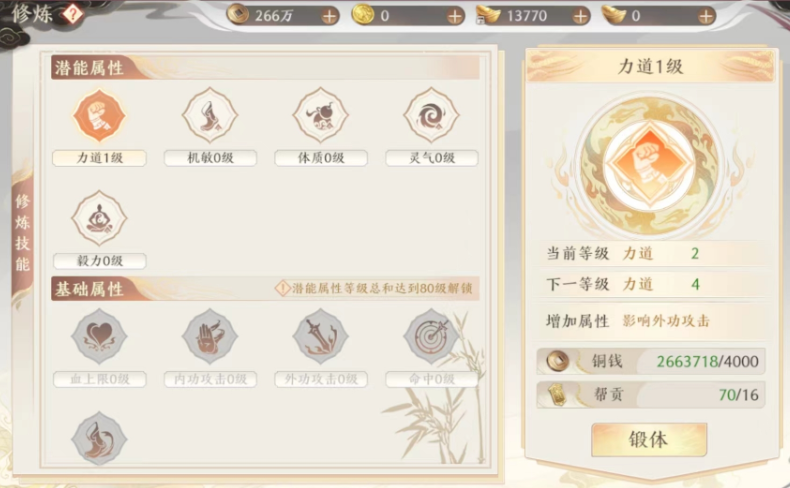Add more copper with plus beside 266万
The width and height of the screenshot is (790, 488).
pyautogui.click(x=330, y=16)
